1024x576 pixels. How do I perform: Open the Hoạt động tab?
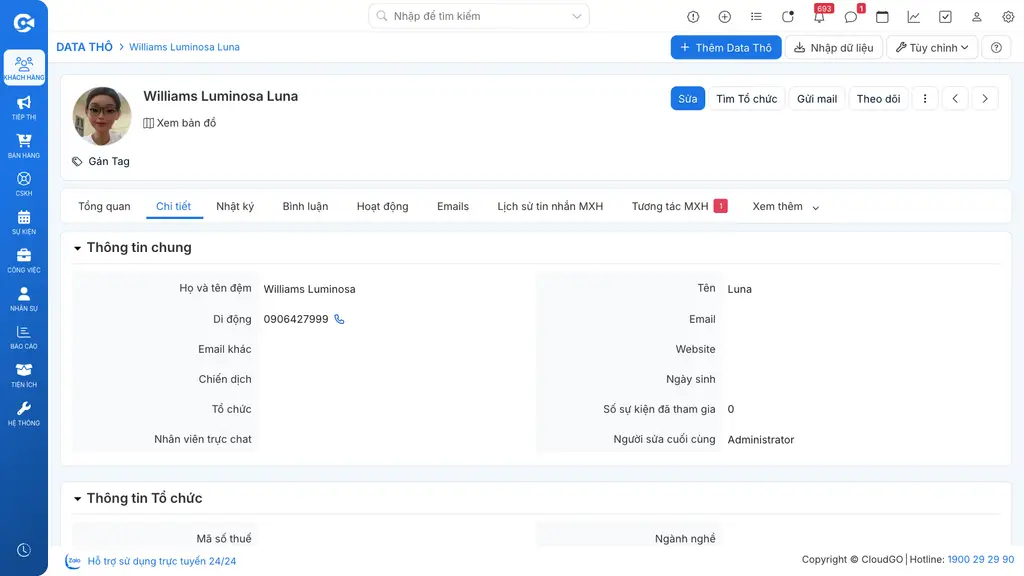(x=383, y=206)
